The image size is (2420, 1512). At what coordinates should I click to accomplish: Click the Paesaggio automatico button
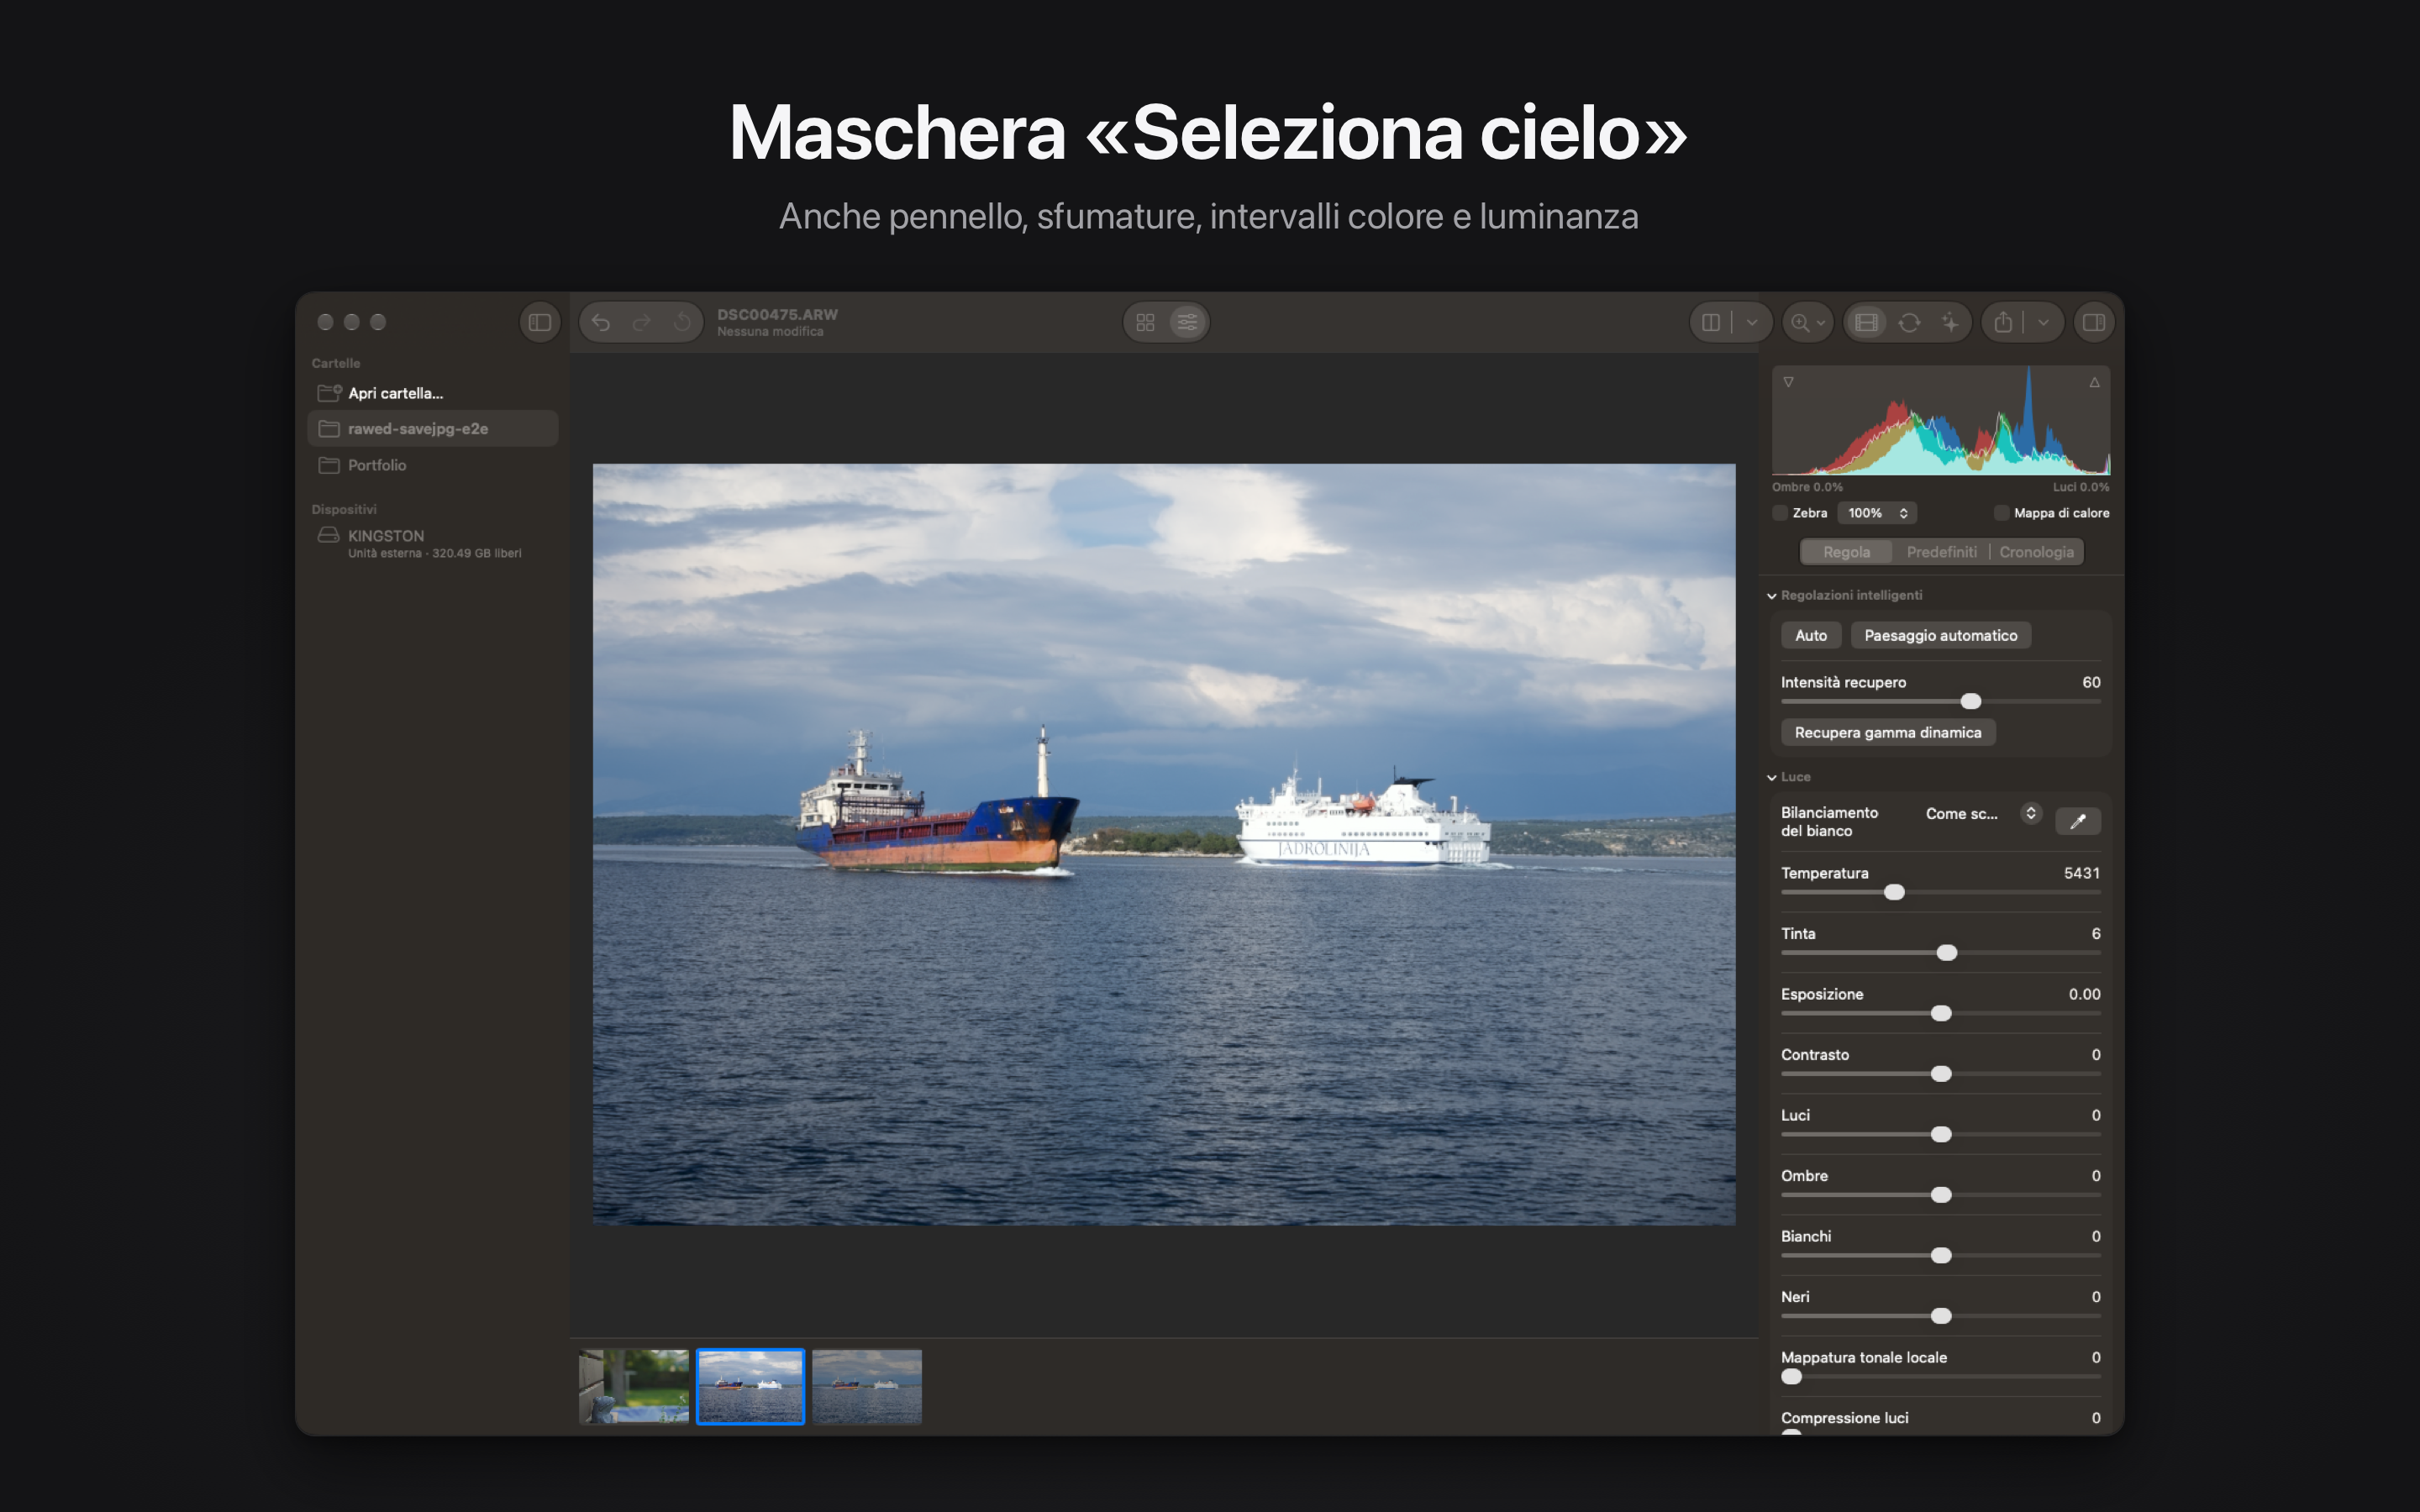click(1940, 635)
